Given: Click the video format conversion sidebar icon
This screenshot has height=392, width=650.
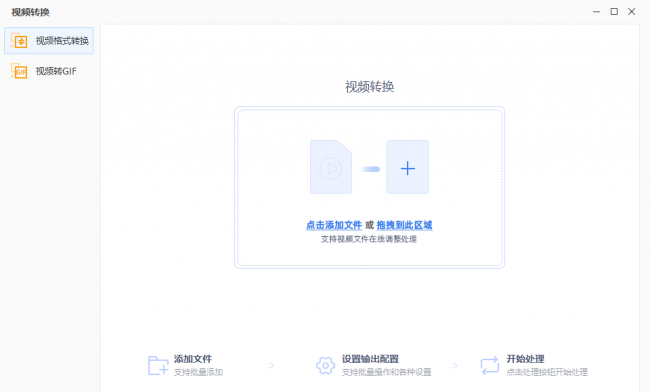Looking at the screenshot, I should point(19,41).
